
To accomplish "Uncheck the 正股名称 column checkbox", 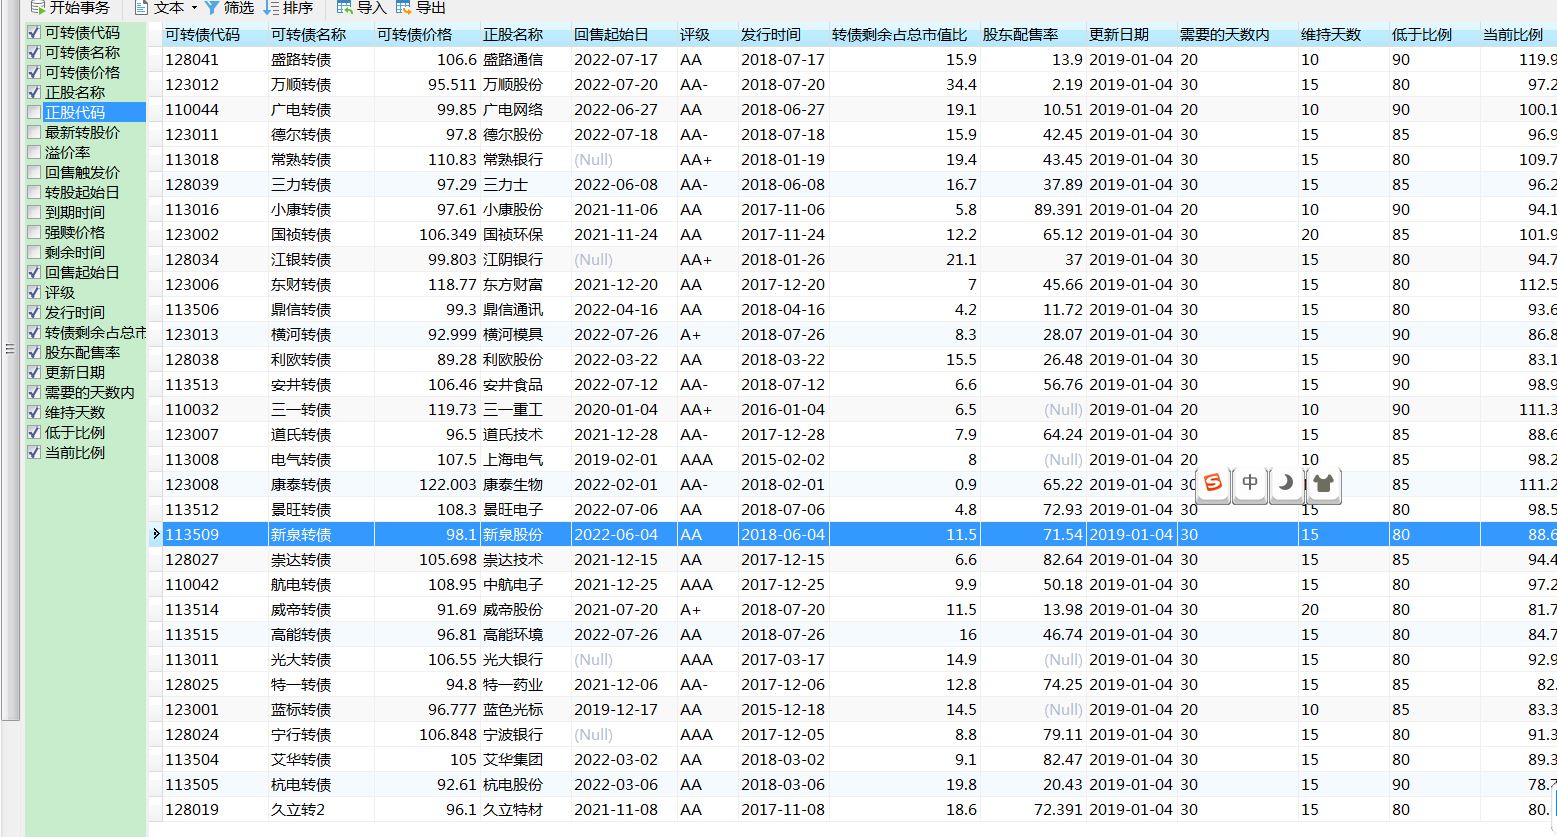I will coord(35,92).
